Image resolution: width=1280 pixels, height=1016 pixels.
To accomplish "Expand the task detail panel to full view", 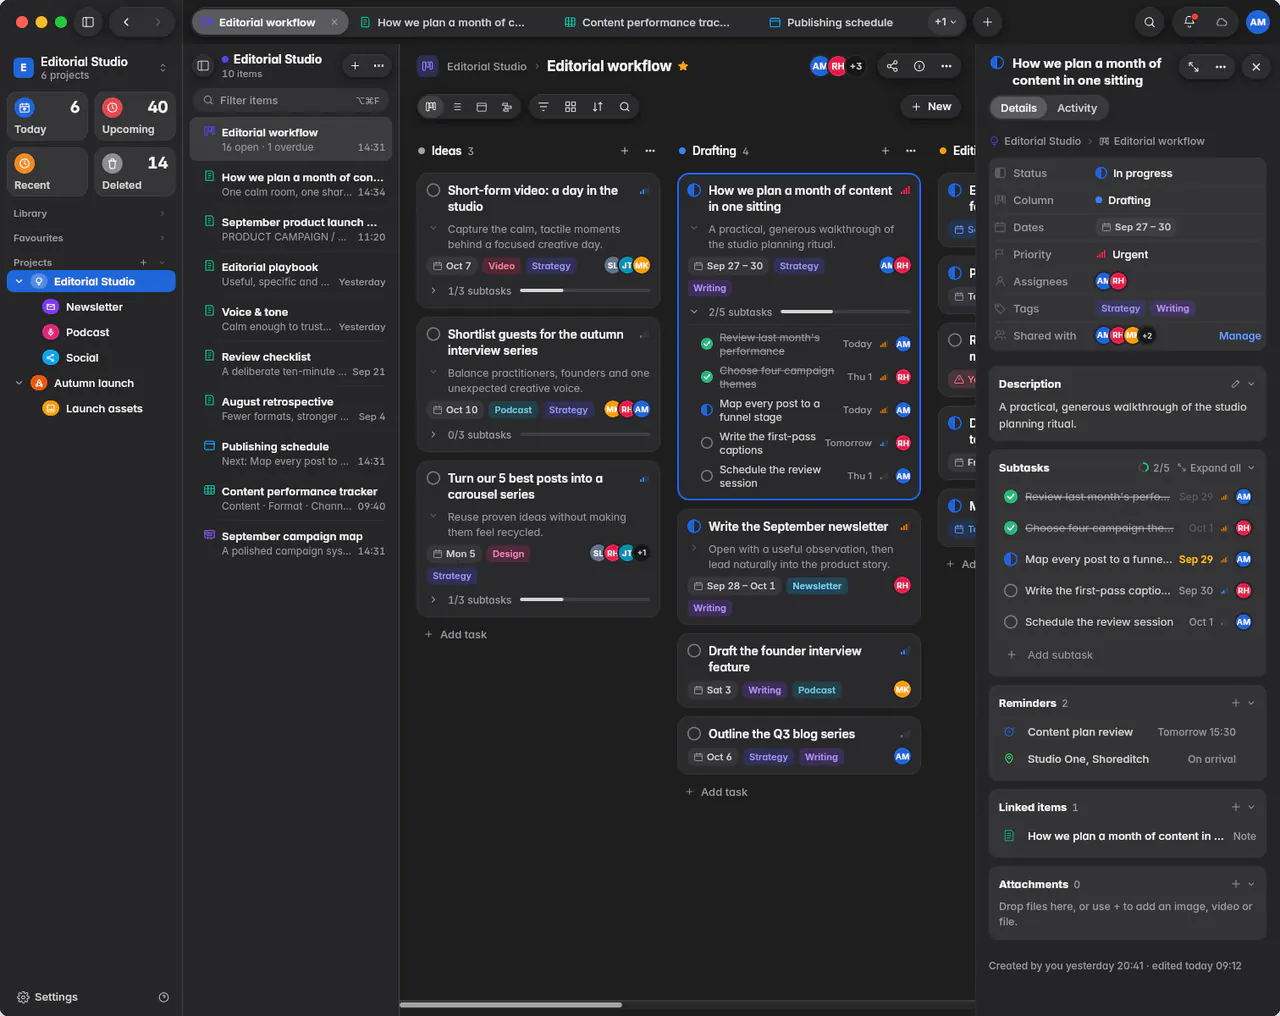I will (1193, 67).
